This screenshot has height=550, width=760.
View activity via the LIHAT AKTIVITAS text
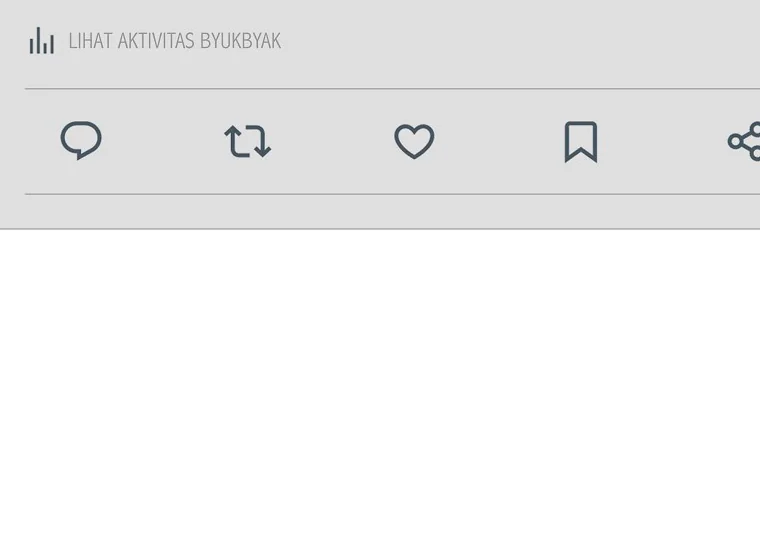[131, 41]
